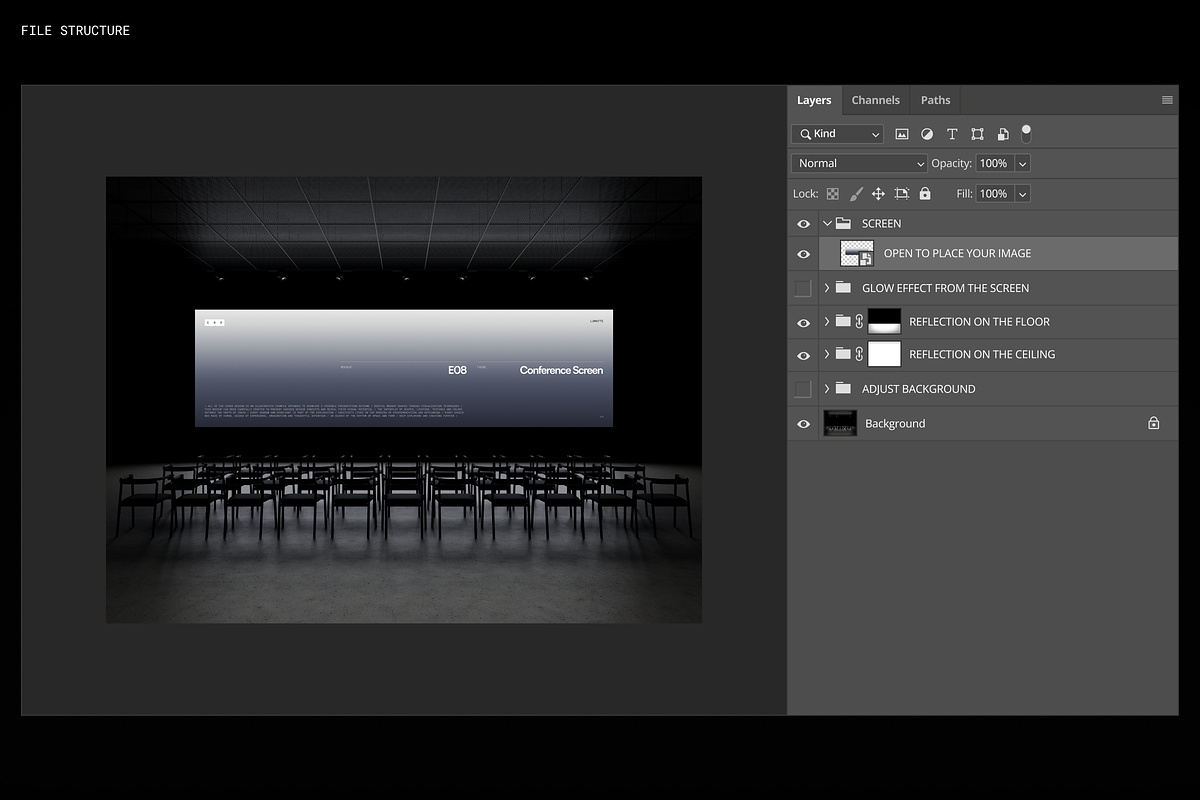
Task: Click the SCREEN group folder icon
Action: pyautogui.click(x=843, y=224)
